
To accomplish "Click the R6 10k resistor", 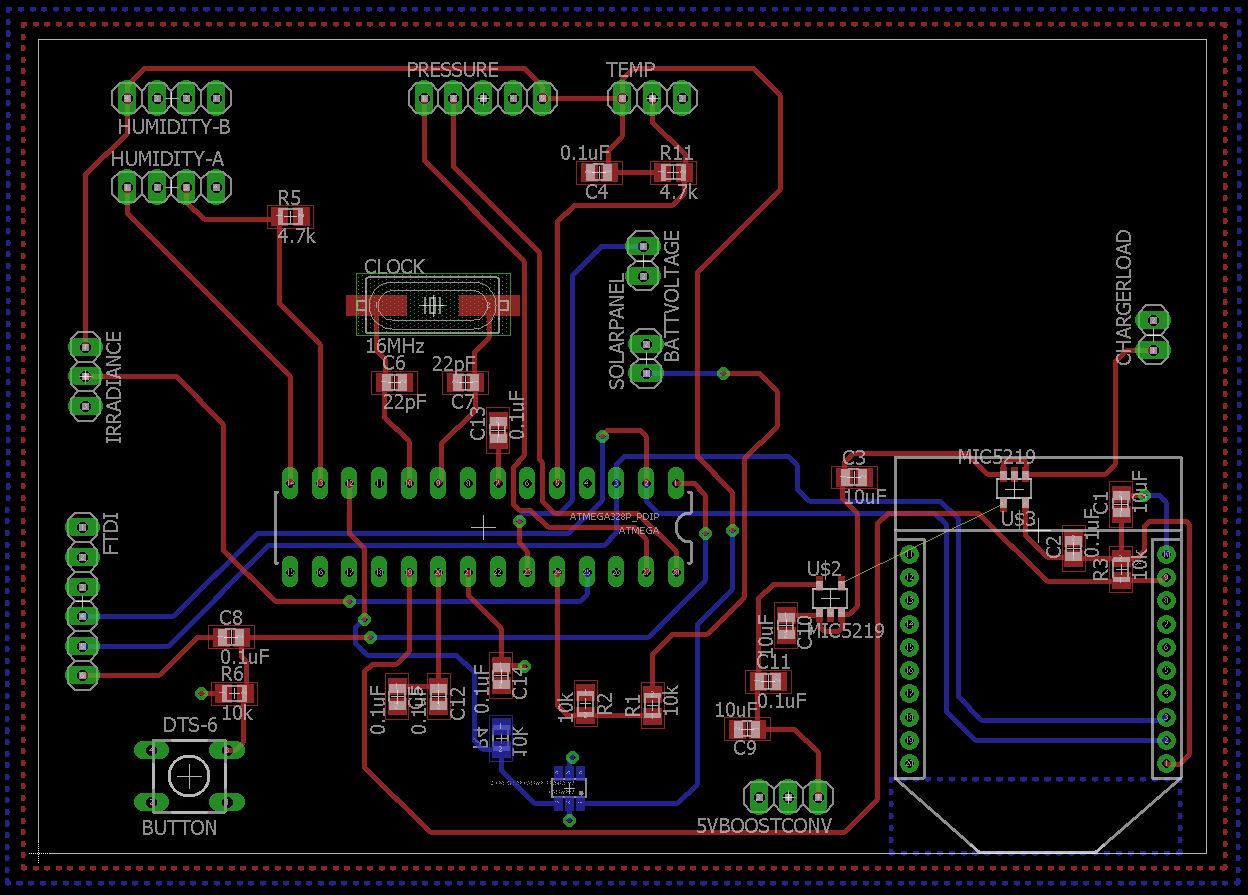I will point(233,693).
